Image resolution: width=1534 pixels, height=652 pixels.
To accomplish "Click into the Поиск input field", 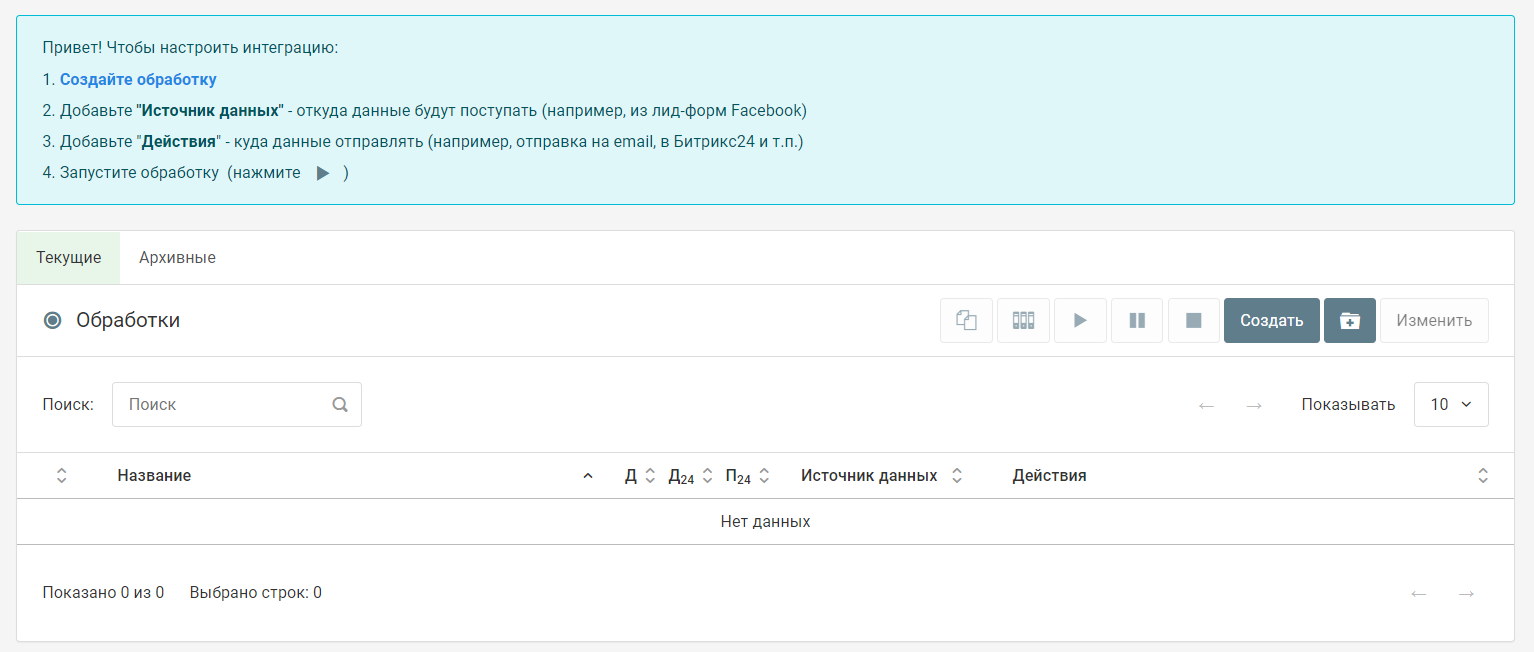I will [237, 404].
